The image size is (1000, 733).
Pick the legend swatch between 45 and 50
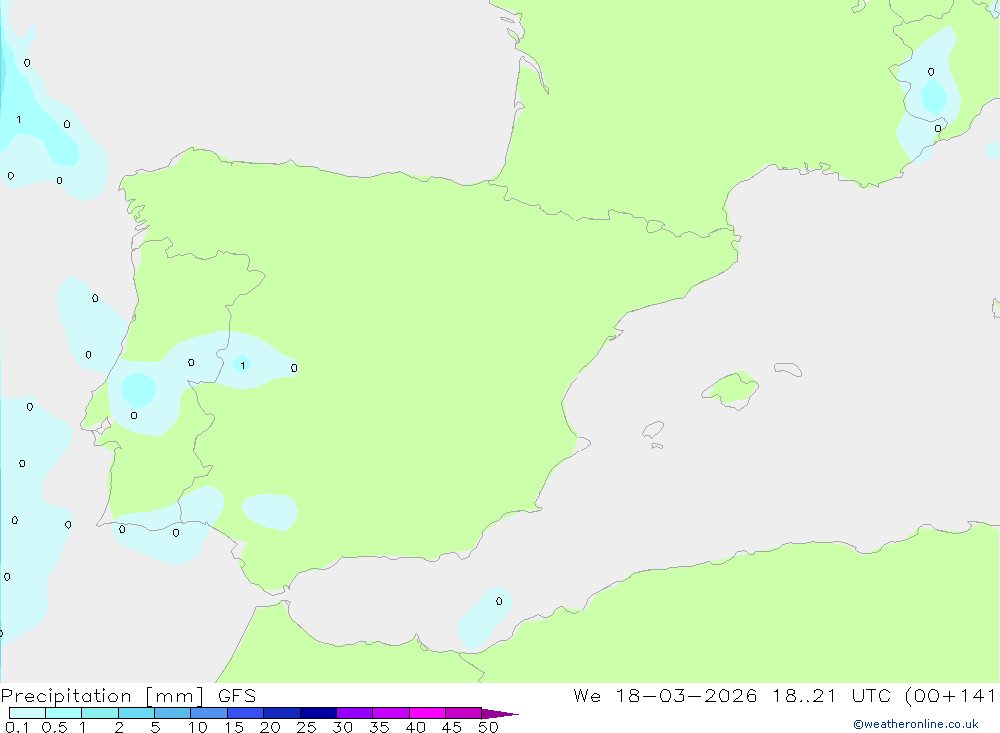click(x=464, y=713)
